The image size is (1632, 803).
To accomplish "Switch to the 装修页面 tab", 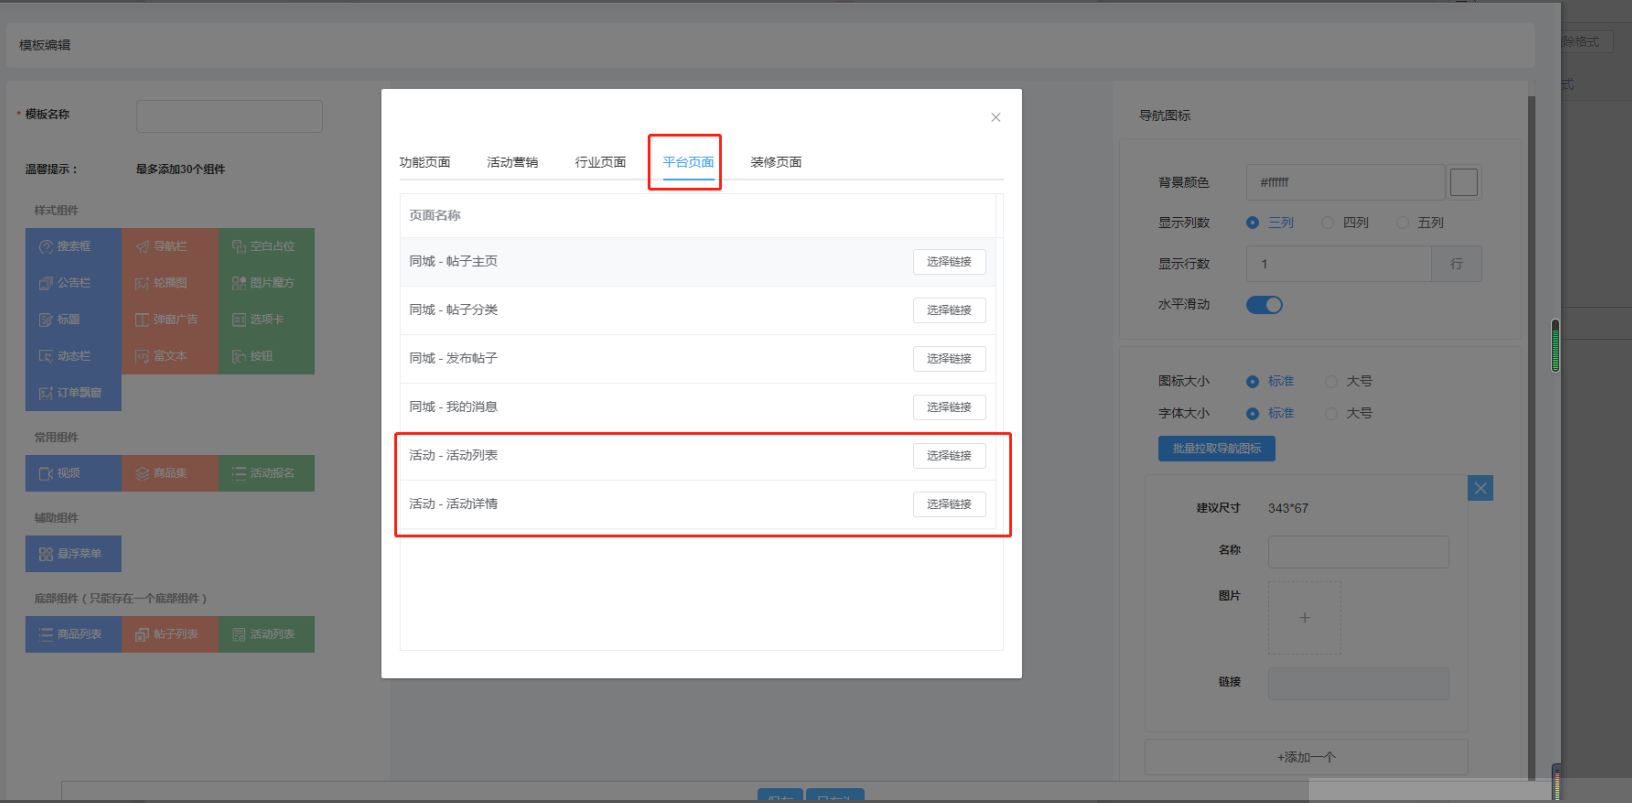I will (776, 162).
